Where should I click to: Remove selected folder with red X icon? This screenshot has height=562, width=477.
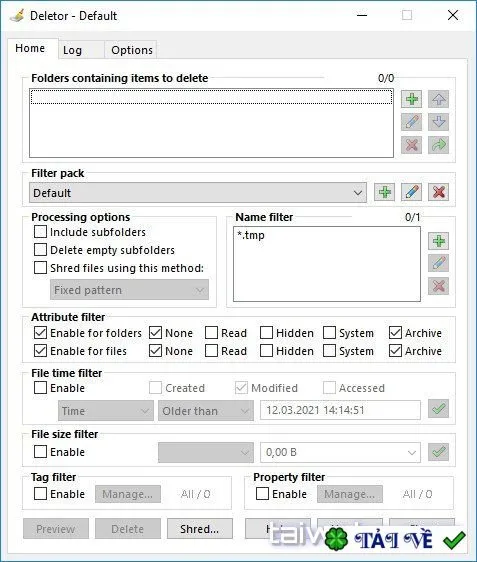(411, 145)
